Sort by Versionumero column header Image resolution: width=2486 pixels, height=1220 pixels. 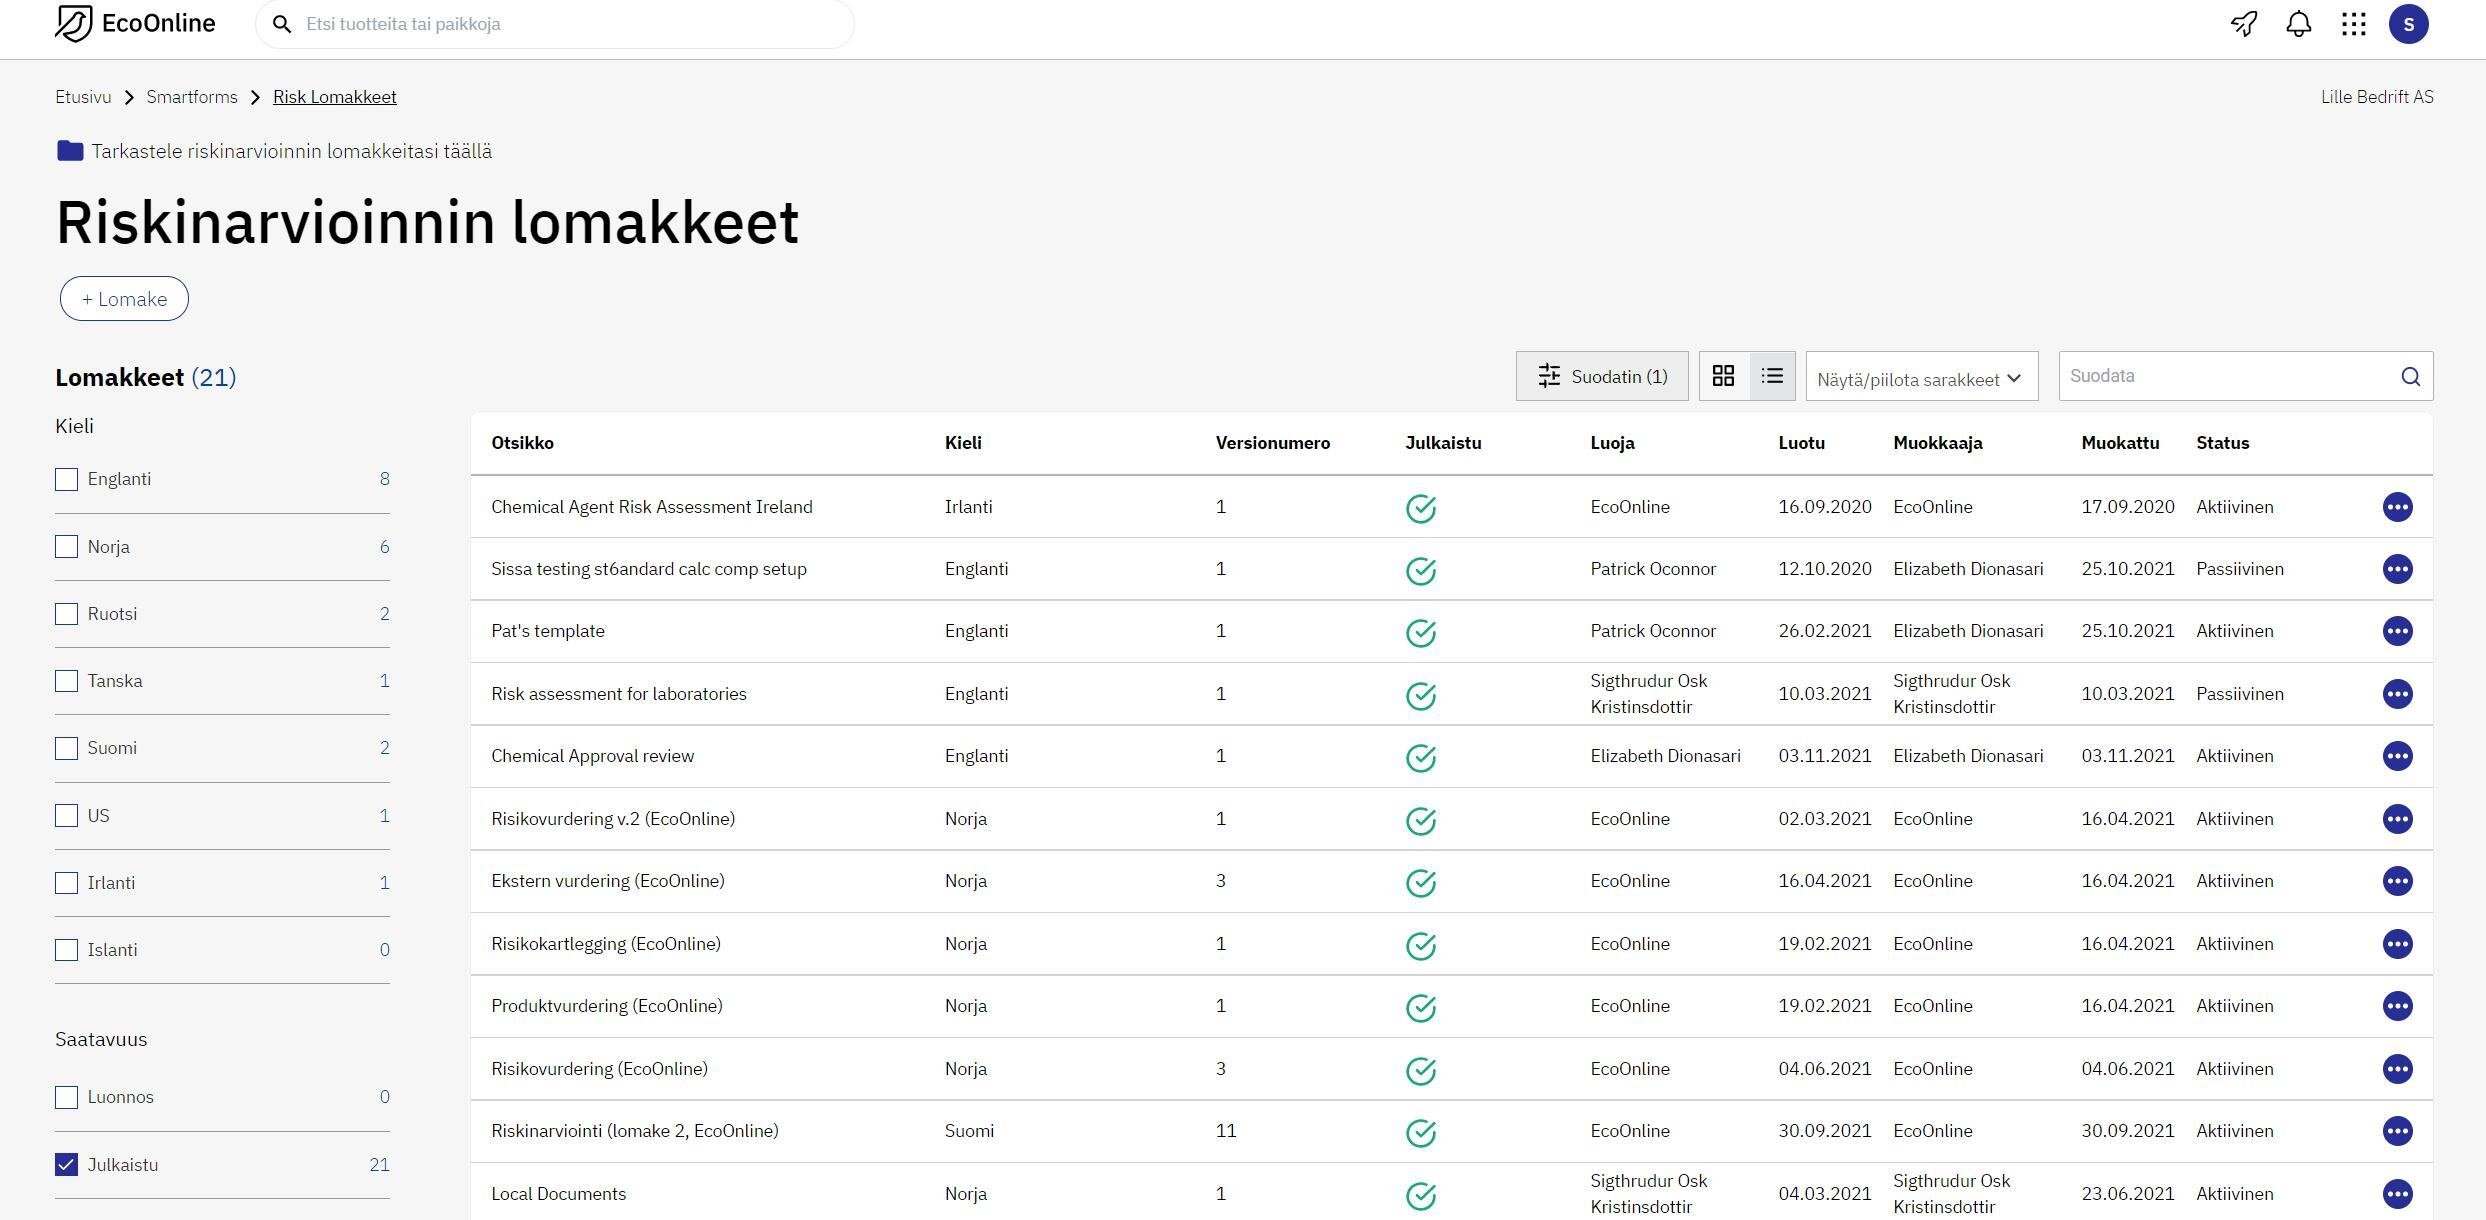(1272, 443)
